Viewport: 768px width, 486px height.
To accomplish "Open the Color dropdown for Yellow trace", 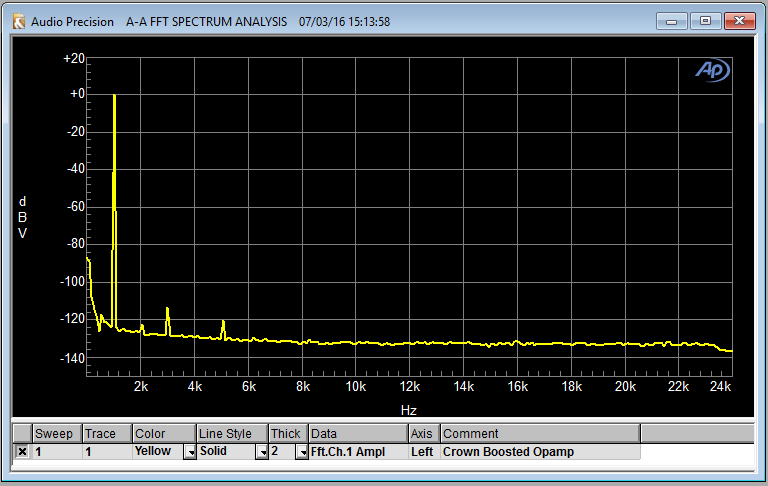I will (x=190, y=452).
